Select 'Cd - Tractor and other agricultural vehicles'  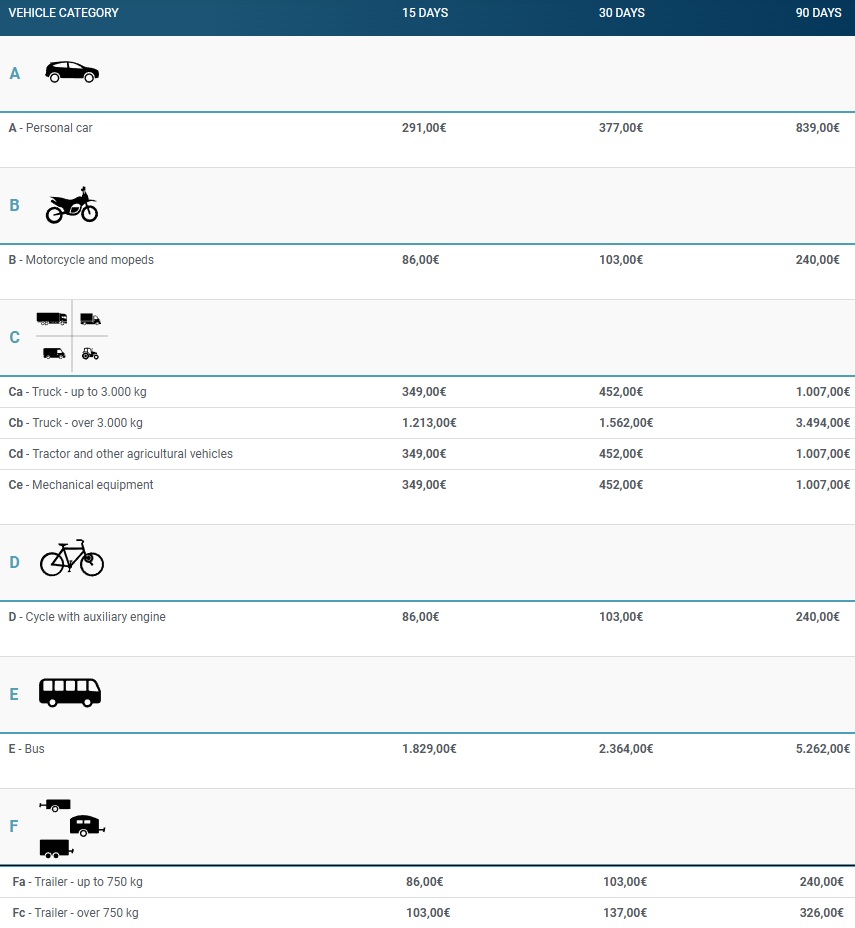(120, 454)
